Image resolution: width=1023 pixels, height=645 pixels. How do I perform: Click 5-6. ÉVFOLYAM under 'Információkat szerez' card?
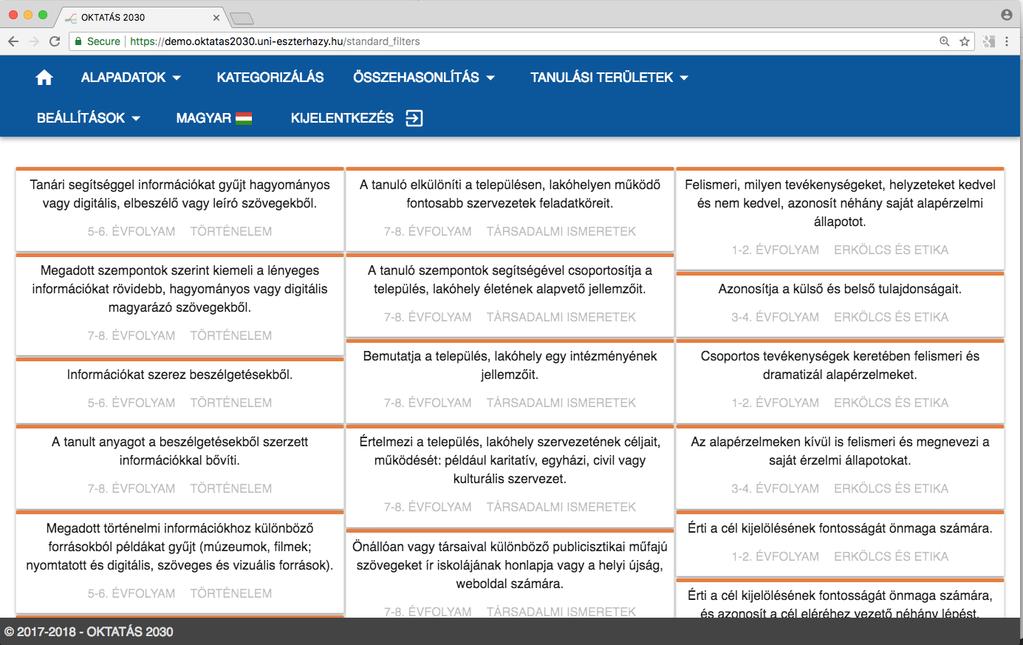(131, 403)
